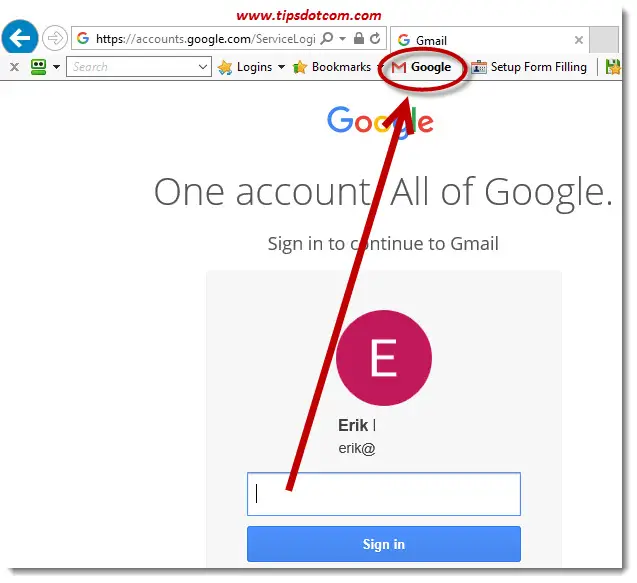This screenshot has width=637, height=583.
Task: Expand the RoboForm icon dropdown arrow
Action: tap(56, 67)
